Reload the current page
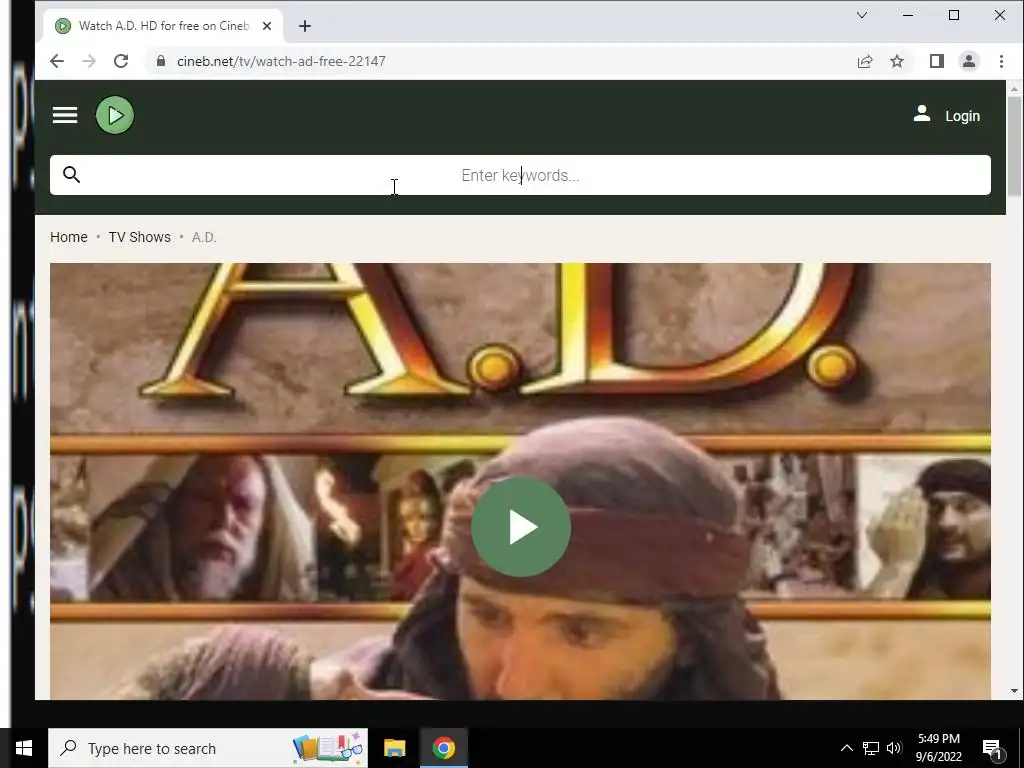The width and height of the screenshot is (1024, 768). [121, 61]
